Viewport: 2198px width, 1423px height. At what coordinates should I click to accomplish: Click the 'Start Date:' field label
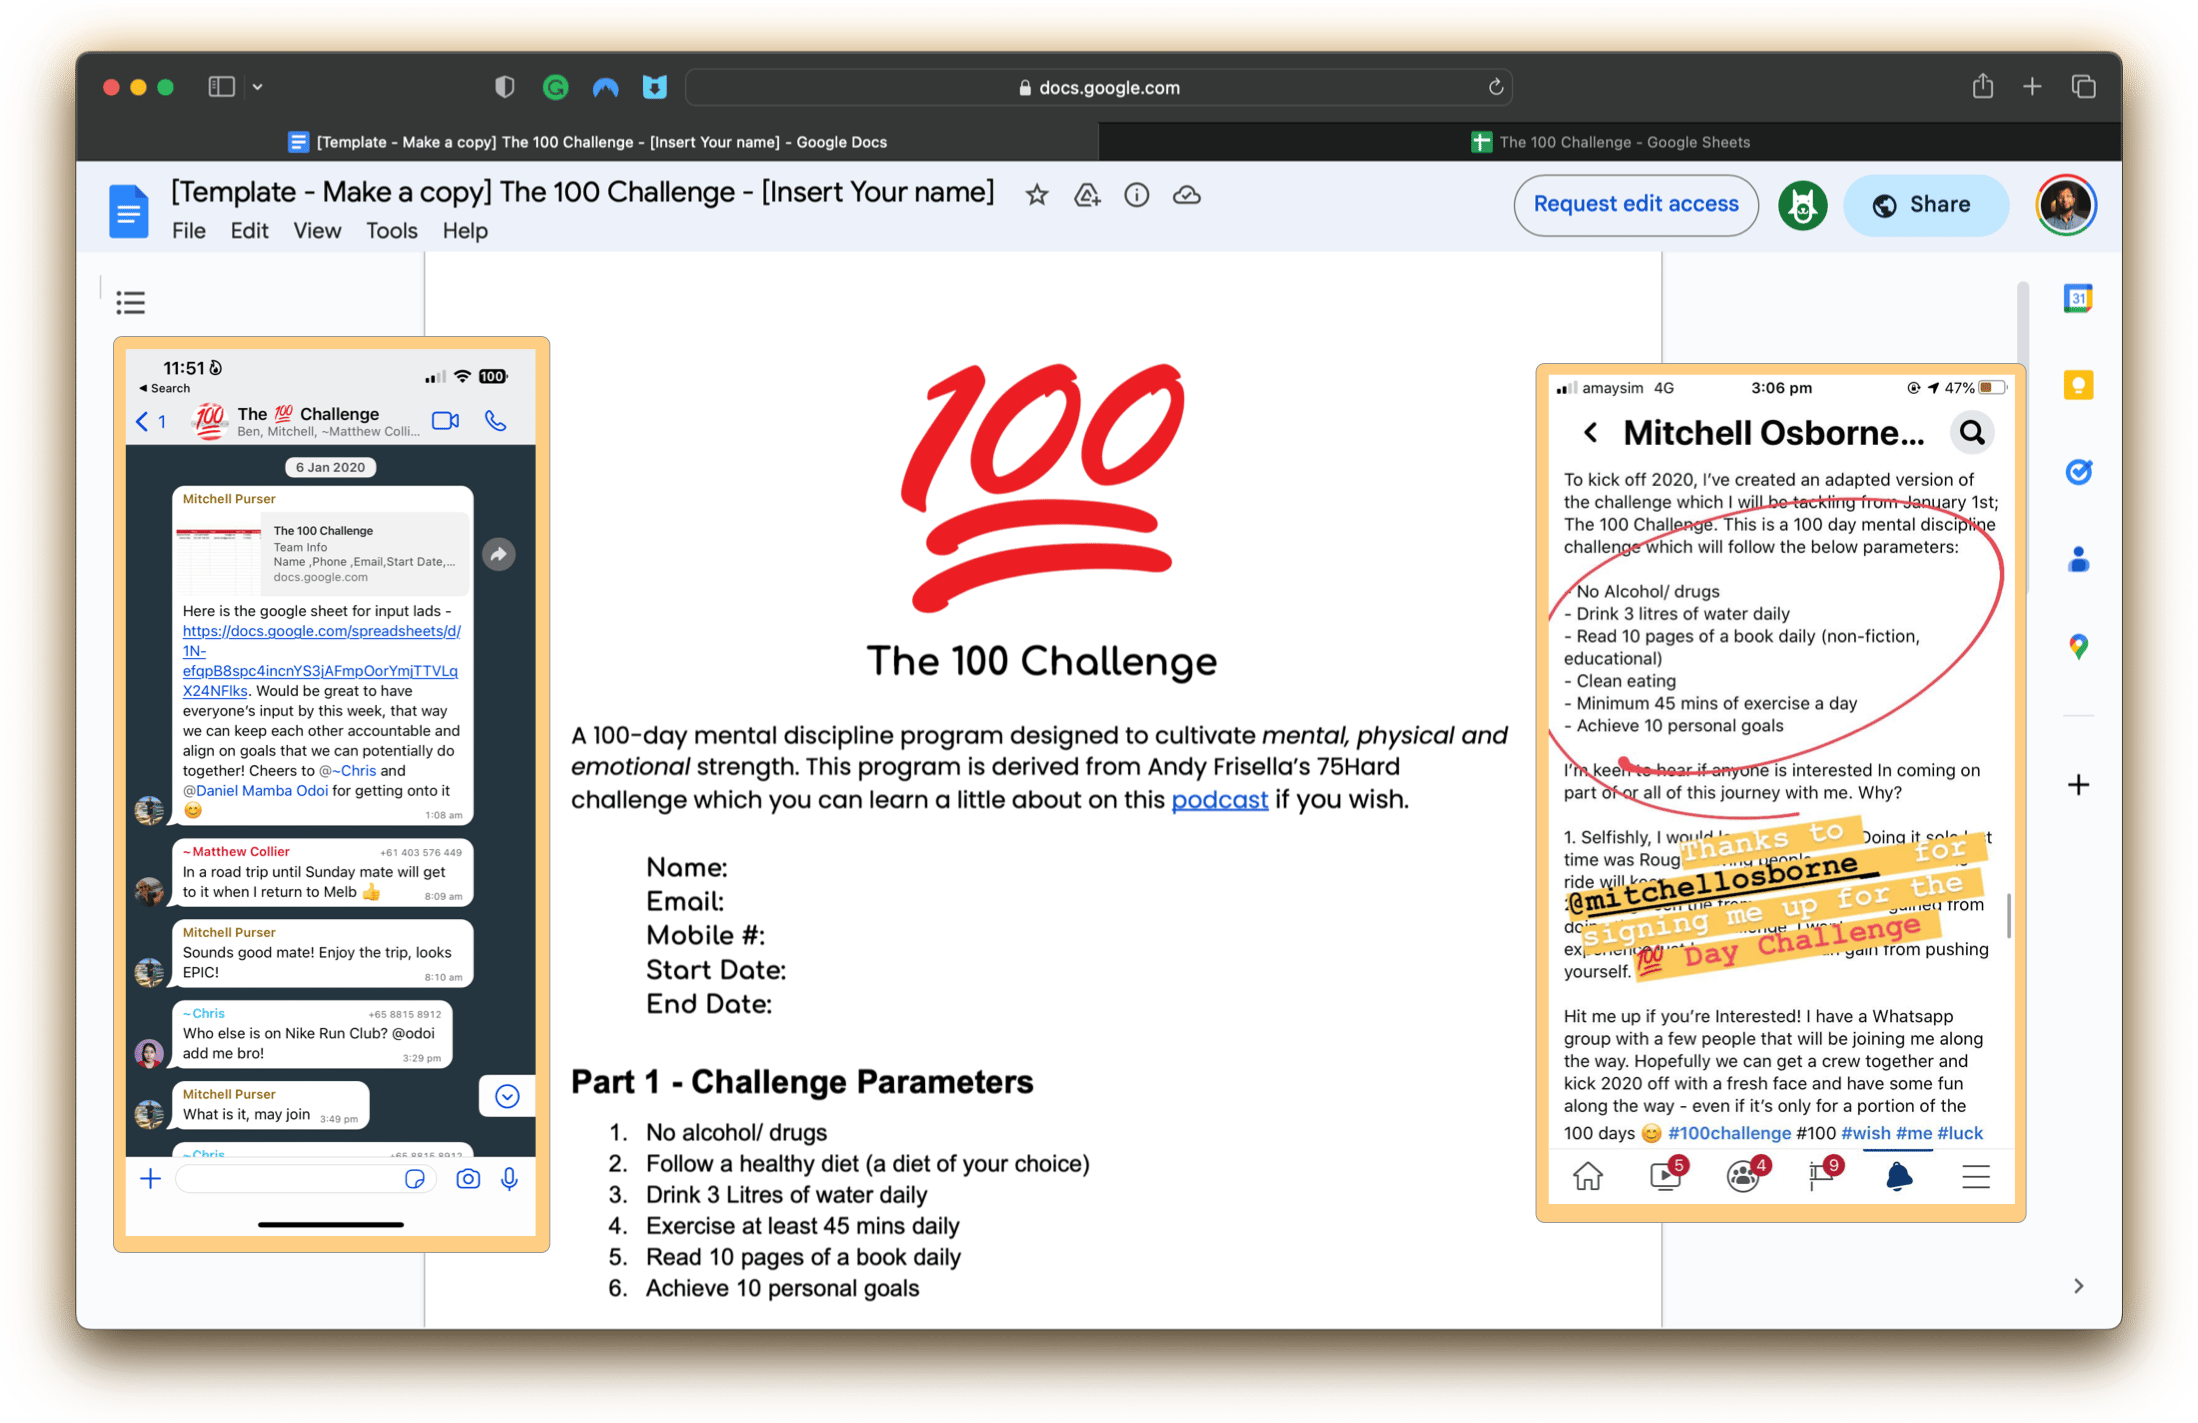point(716,970)
